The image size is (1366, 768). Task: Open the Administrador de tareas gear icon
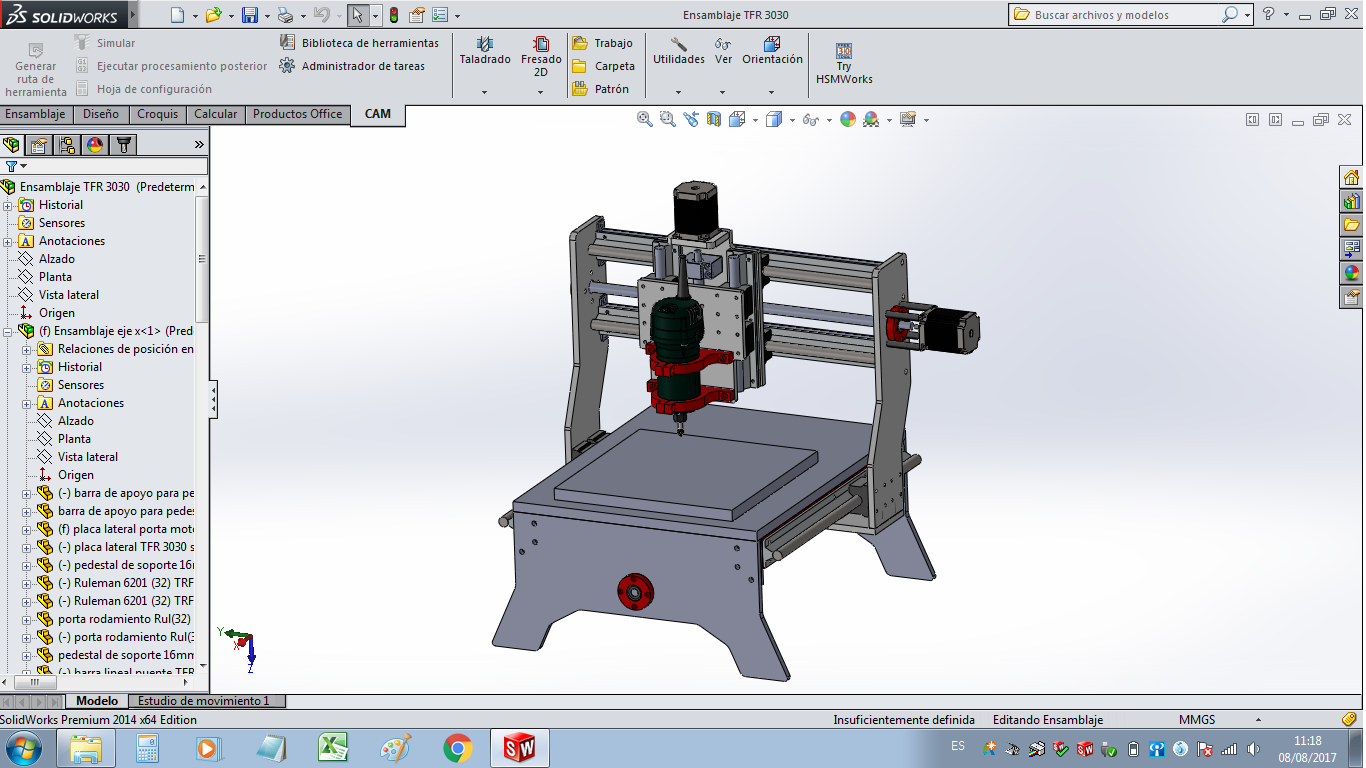coord(287,66)
